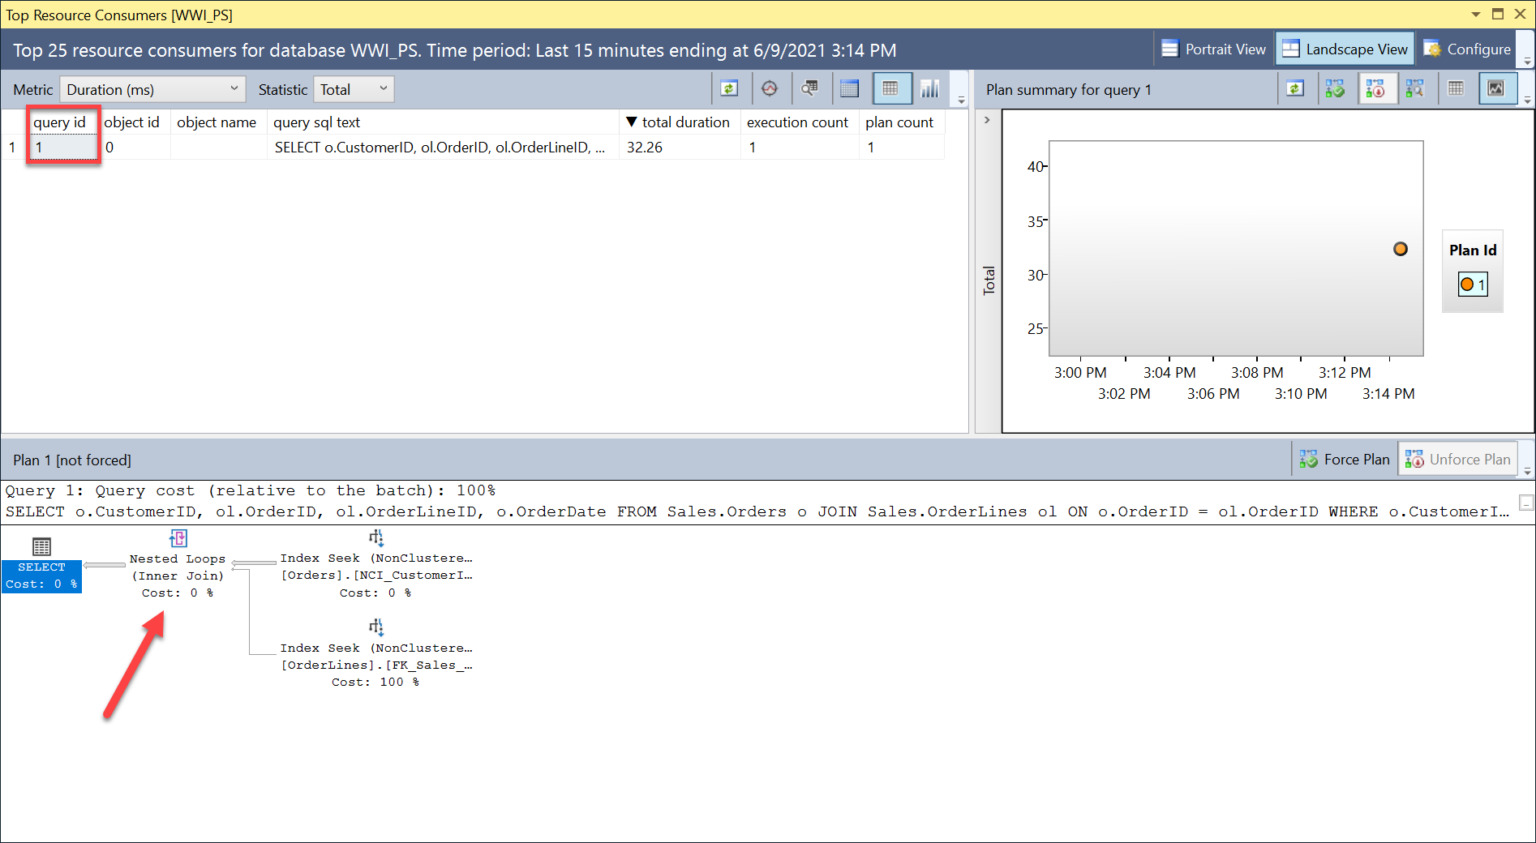
Task: Expand the collapsed pane chevron beside the chart
Action: [987, 120]
